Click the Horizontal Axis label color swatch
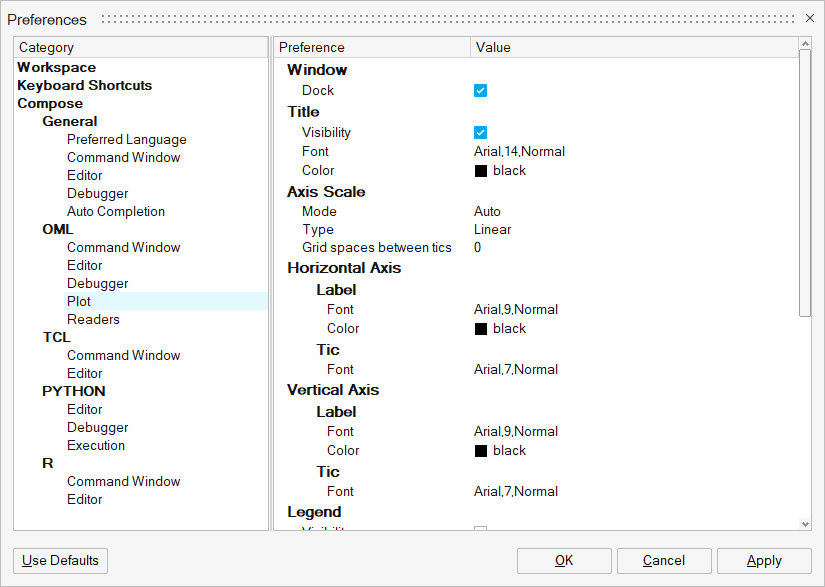The width and height of the screenshot is (825, 587). (481, 329)
